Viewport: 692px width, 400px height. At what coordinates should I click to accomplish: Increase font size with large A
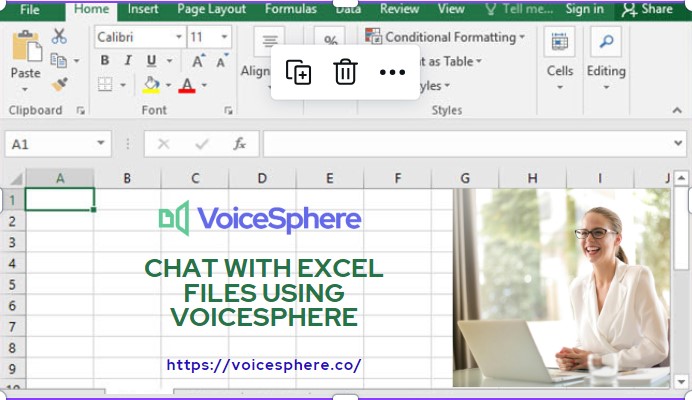point(198,61)
